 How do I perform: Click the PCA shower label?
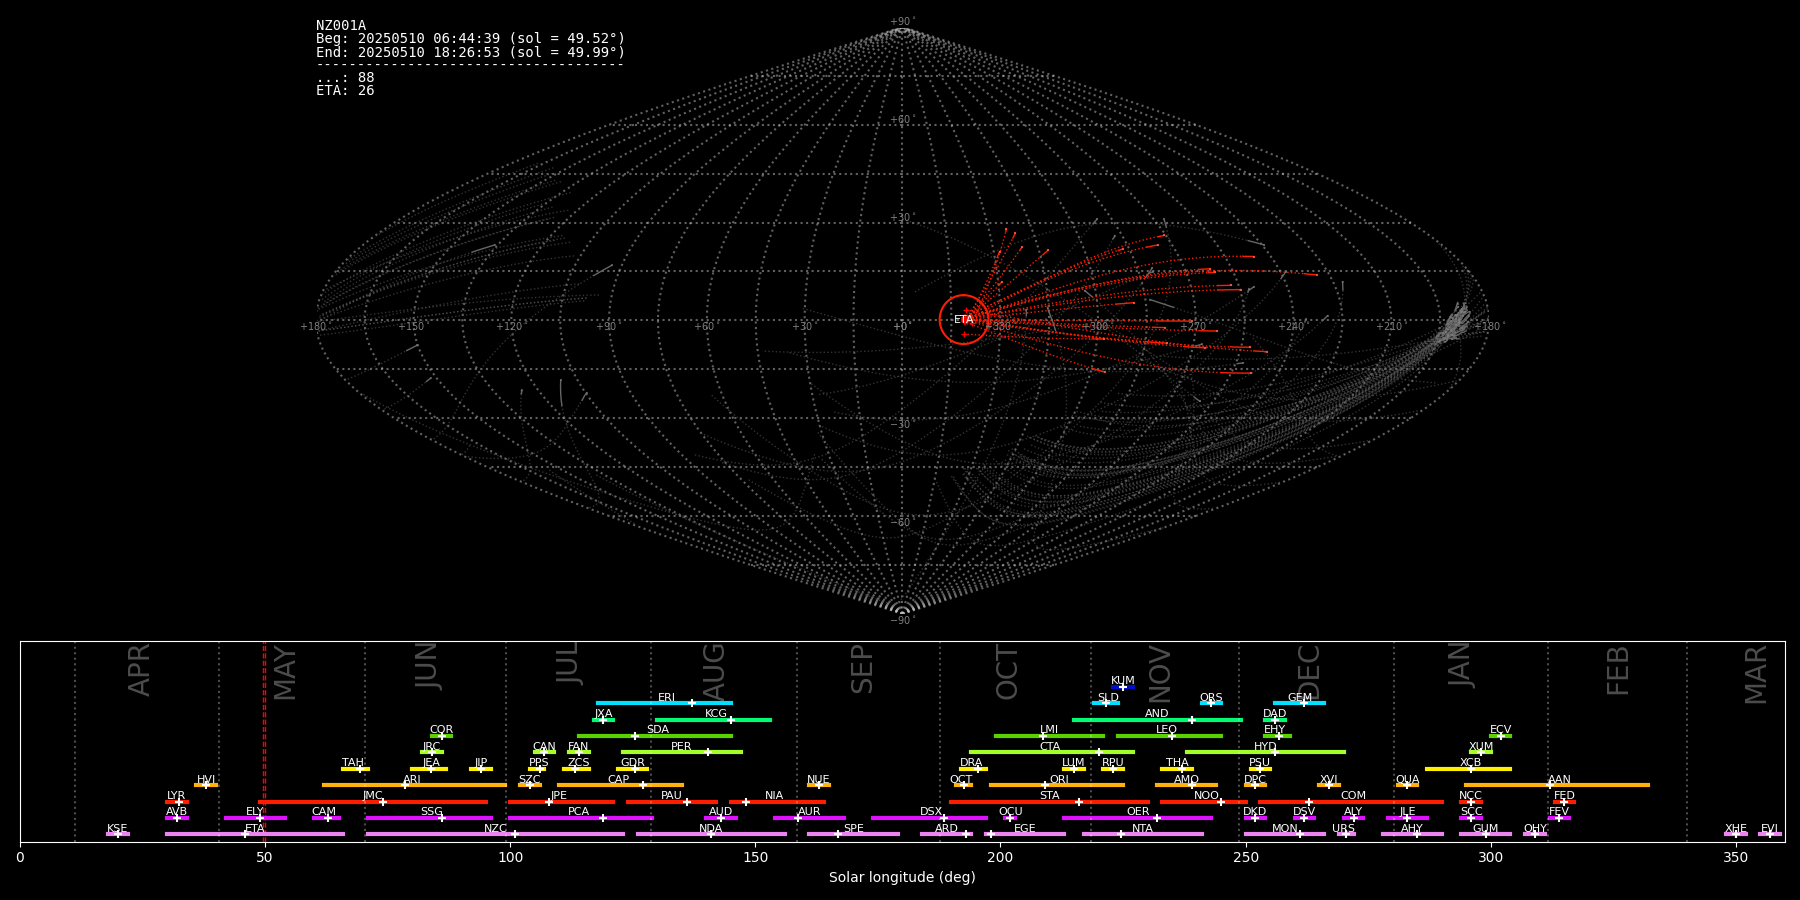click(x=579, y=812)
